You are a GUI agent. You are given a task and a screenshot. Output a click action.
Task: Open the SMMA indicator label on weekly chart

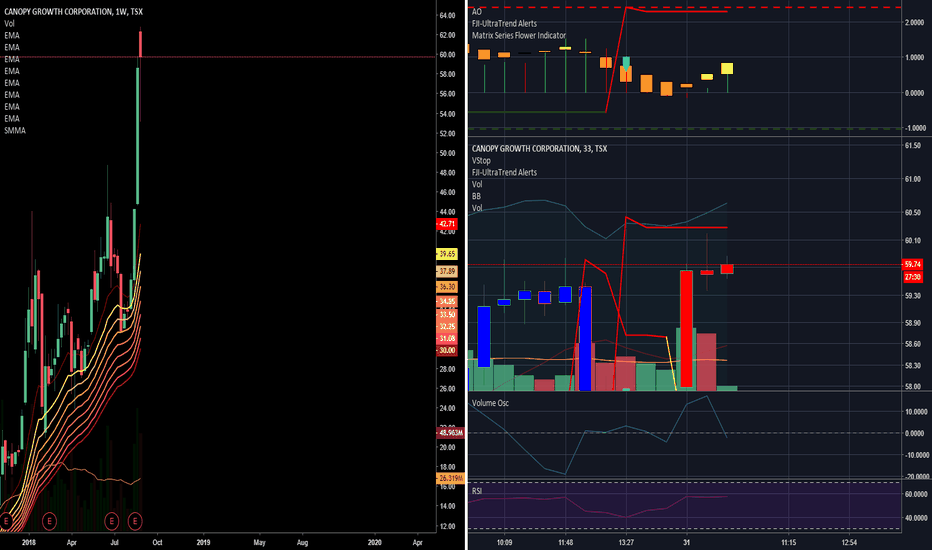(15, 130)
